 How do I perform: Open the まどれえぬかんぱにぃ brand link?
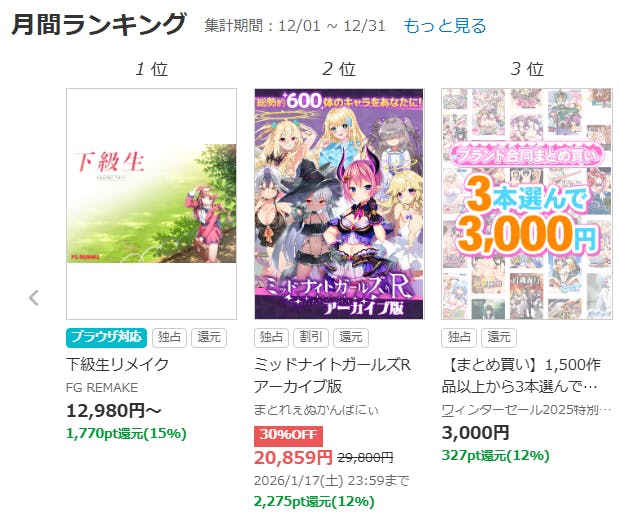(316, 410)
